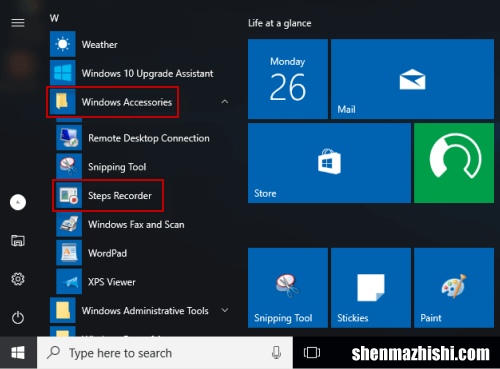
Task: Click the Steps Recorder icon
Action: 69,195
